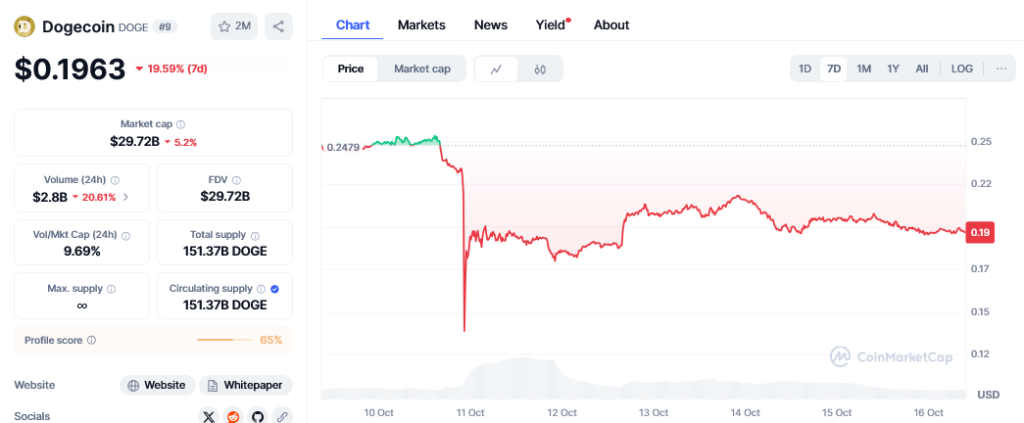The height and width of the screenshot is (423, 1024).
Task: Open the Dogecoin Website link
Action: click(157, 385)
